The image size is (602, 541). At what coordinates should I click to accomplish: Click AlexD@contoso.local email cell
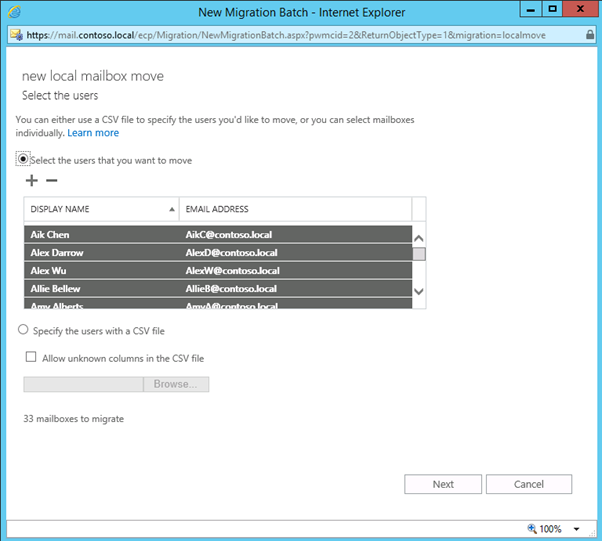(232, 253)
